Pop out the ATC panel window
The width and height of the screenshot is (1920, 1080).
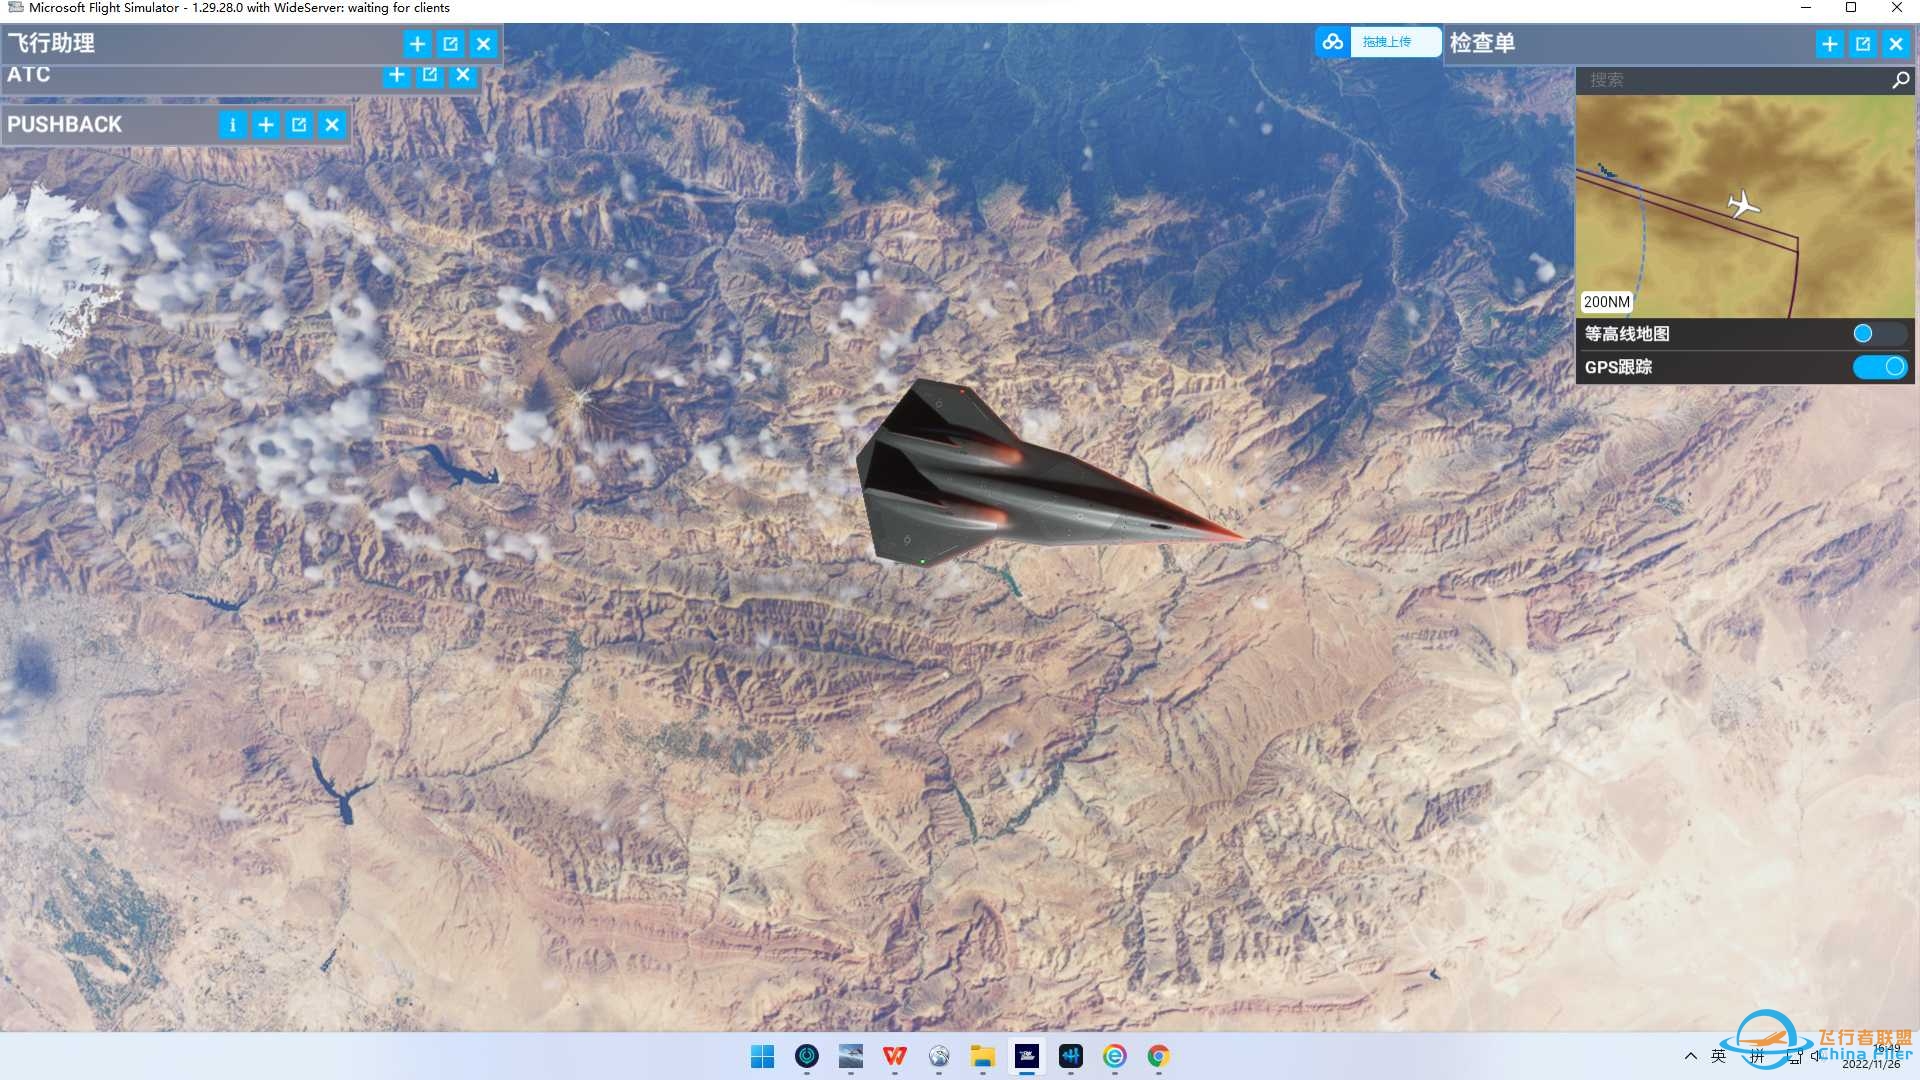(x=430, y=75)
